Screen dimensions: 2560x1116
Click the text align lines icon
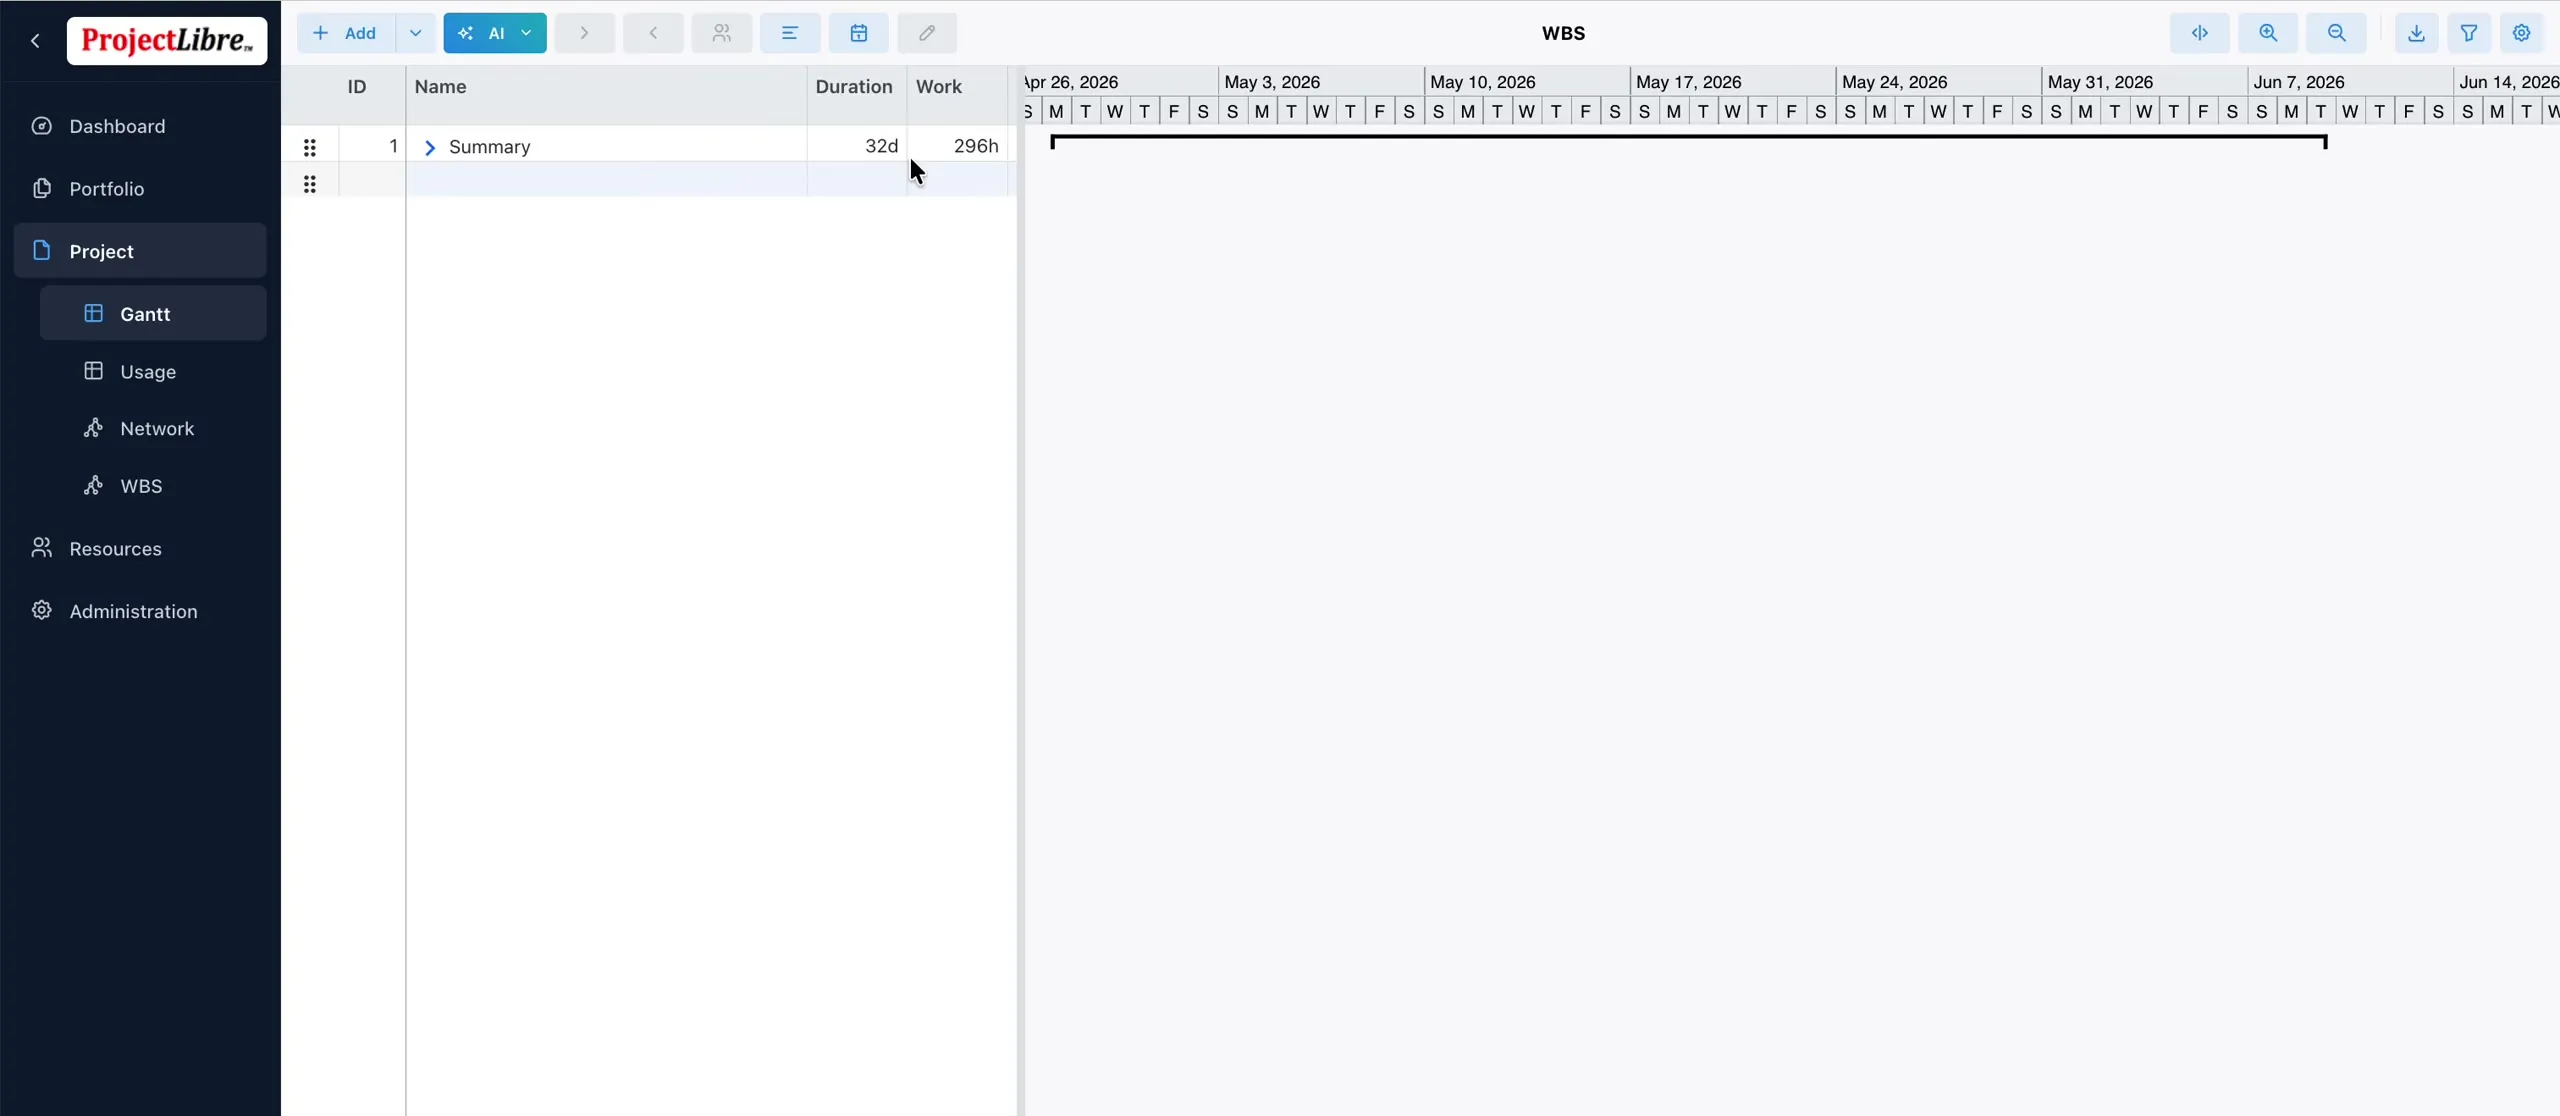point(790,33)
